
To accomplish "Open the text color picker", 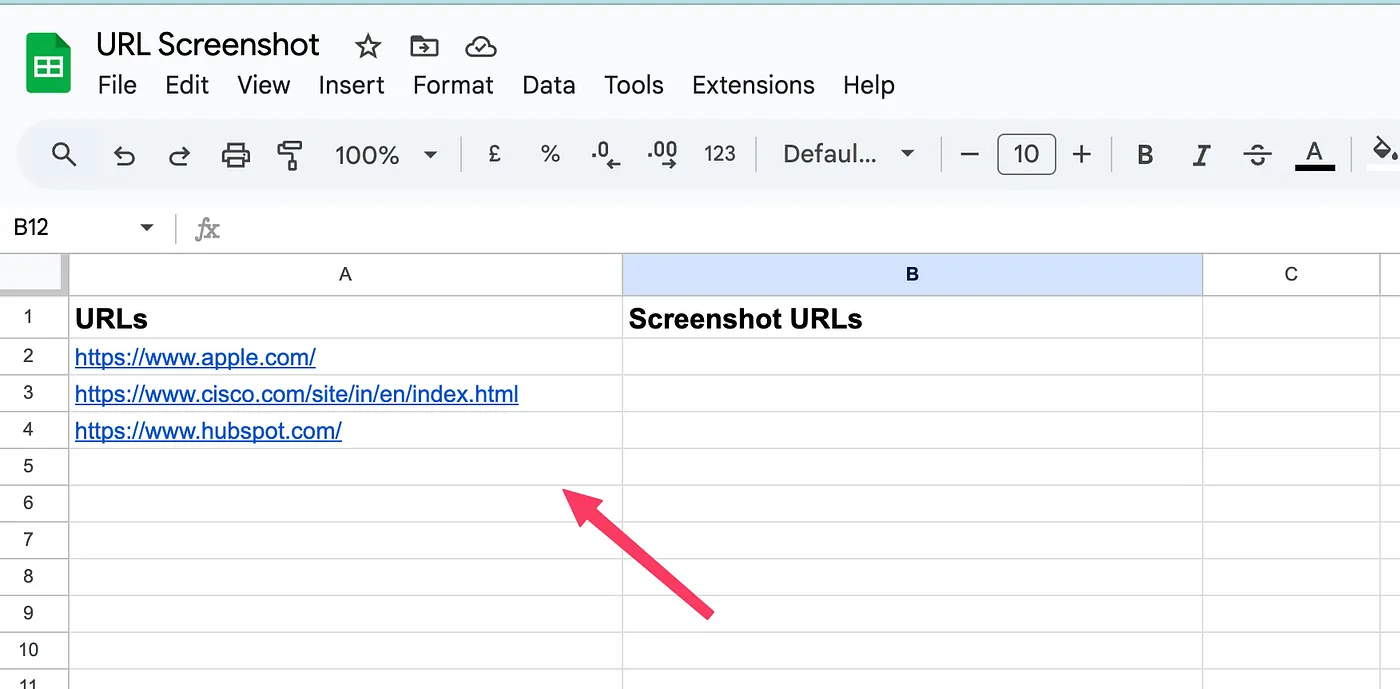I will coord(1314,154).
